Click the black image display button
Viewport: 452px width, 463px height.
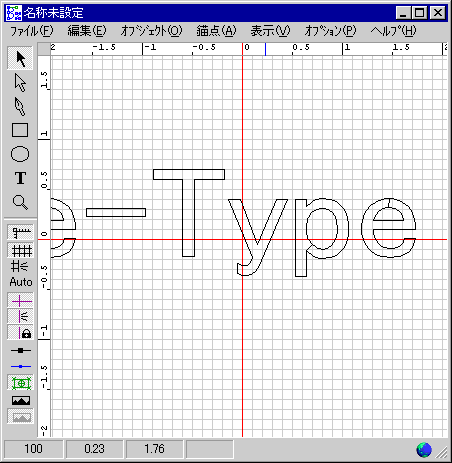(20, 400)
